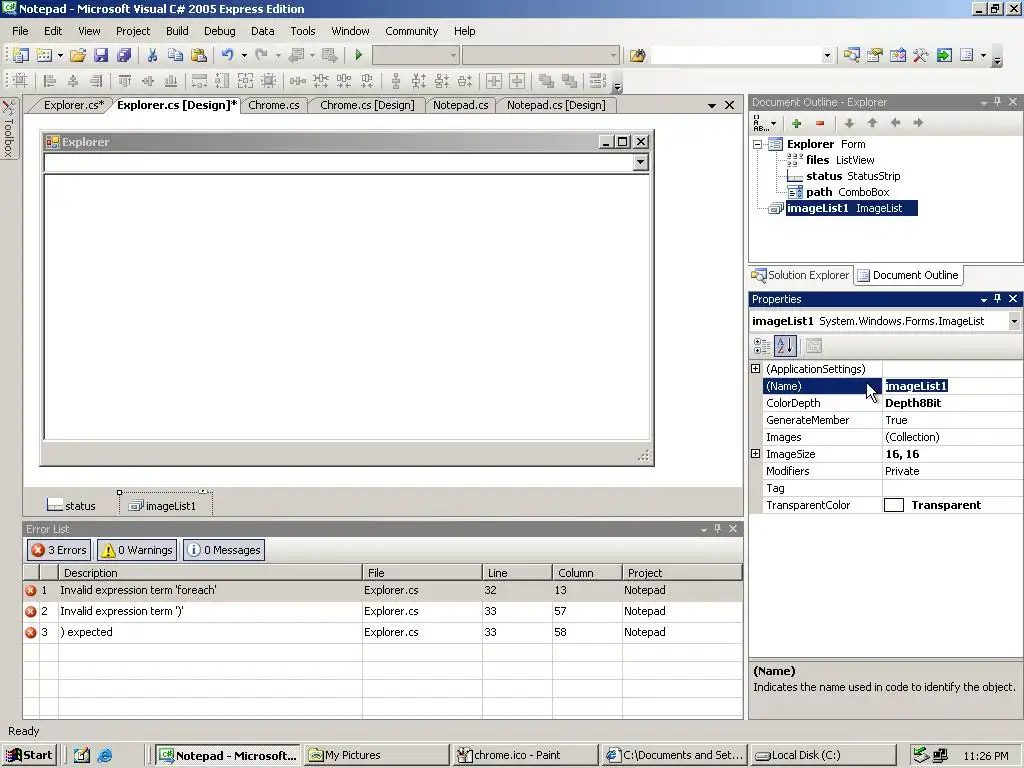Open My Pictures taskbar button
Viewport: 1024px width, 768px height.
click(376, 756)
